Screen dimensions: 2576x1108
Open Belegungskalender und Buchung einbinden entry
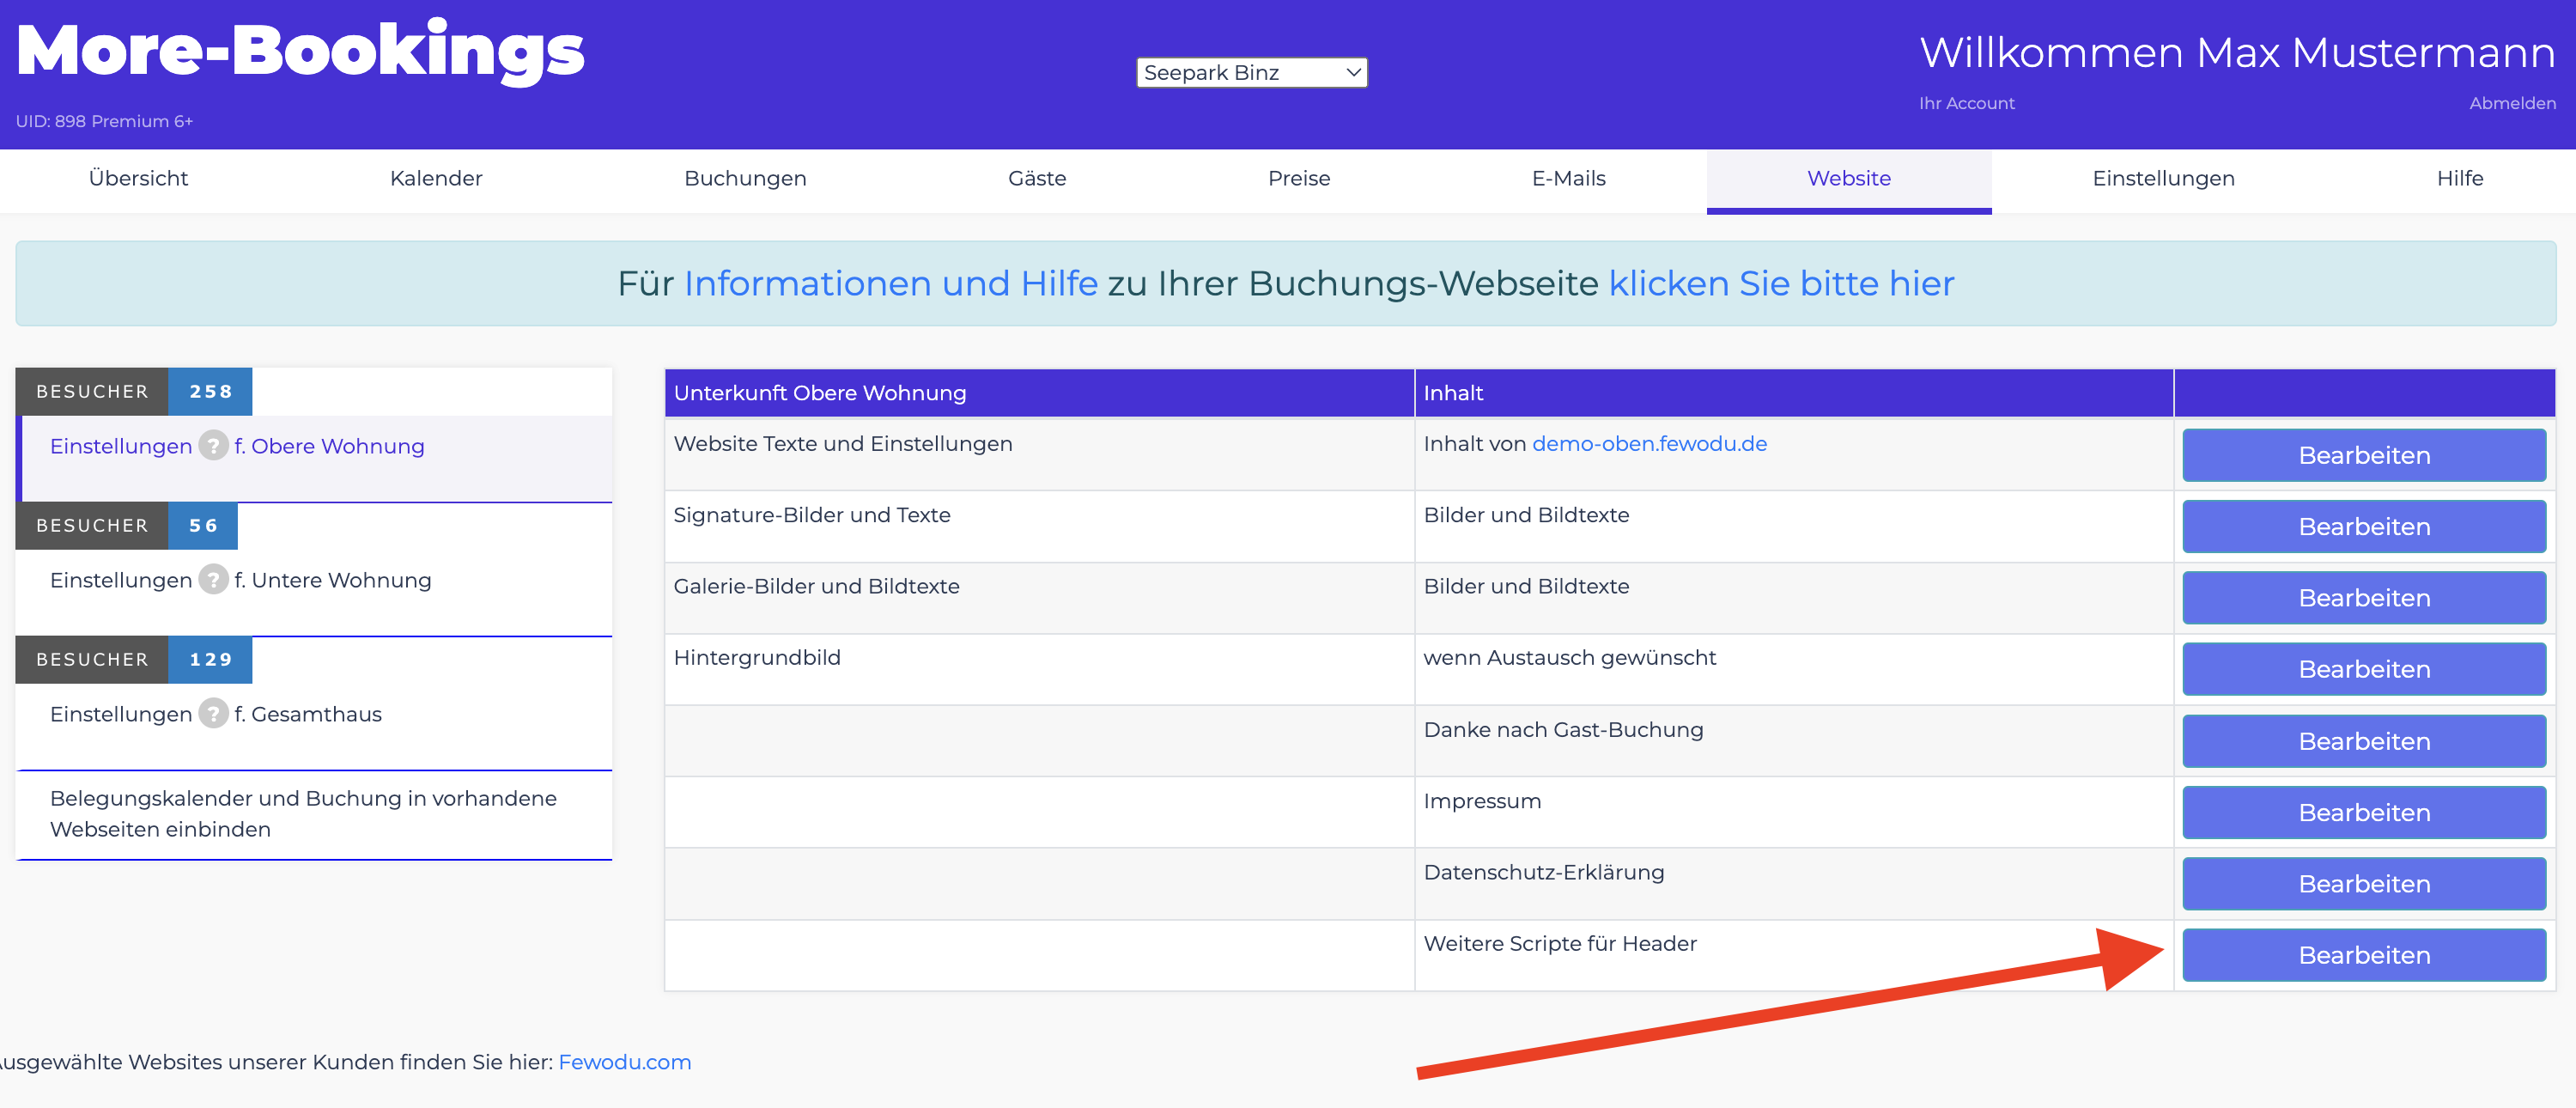(x=316, y=814)
